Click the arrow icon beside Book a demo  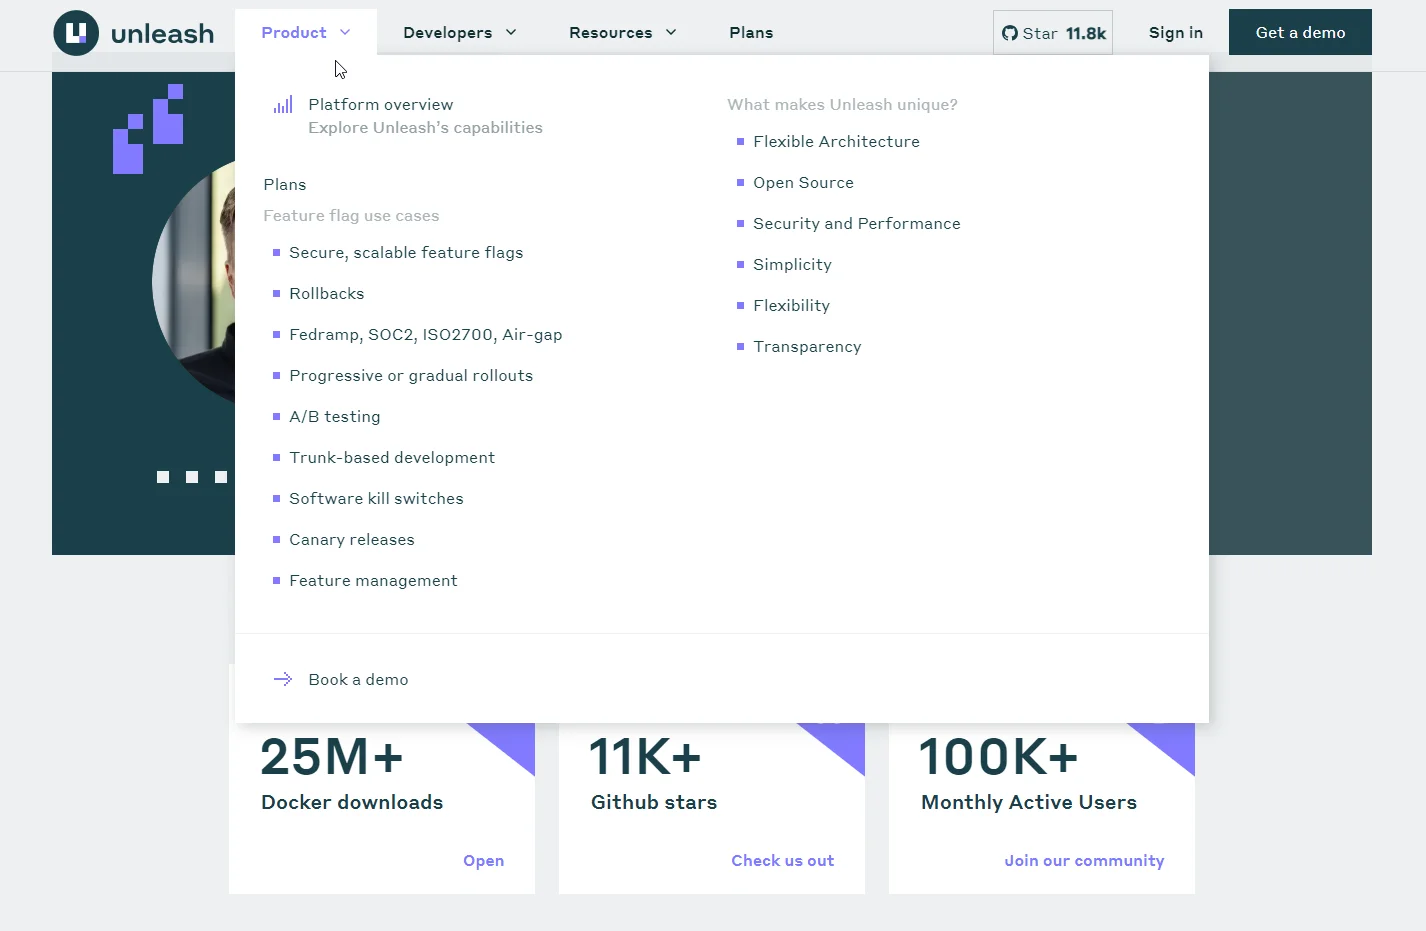coord(283,679)
